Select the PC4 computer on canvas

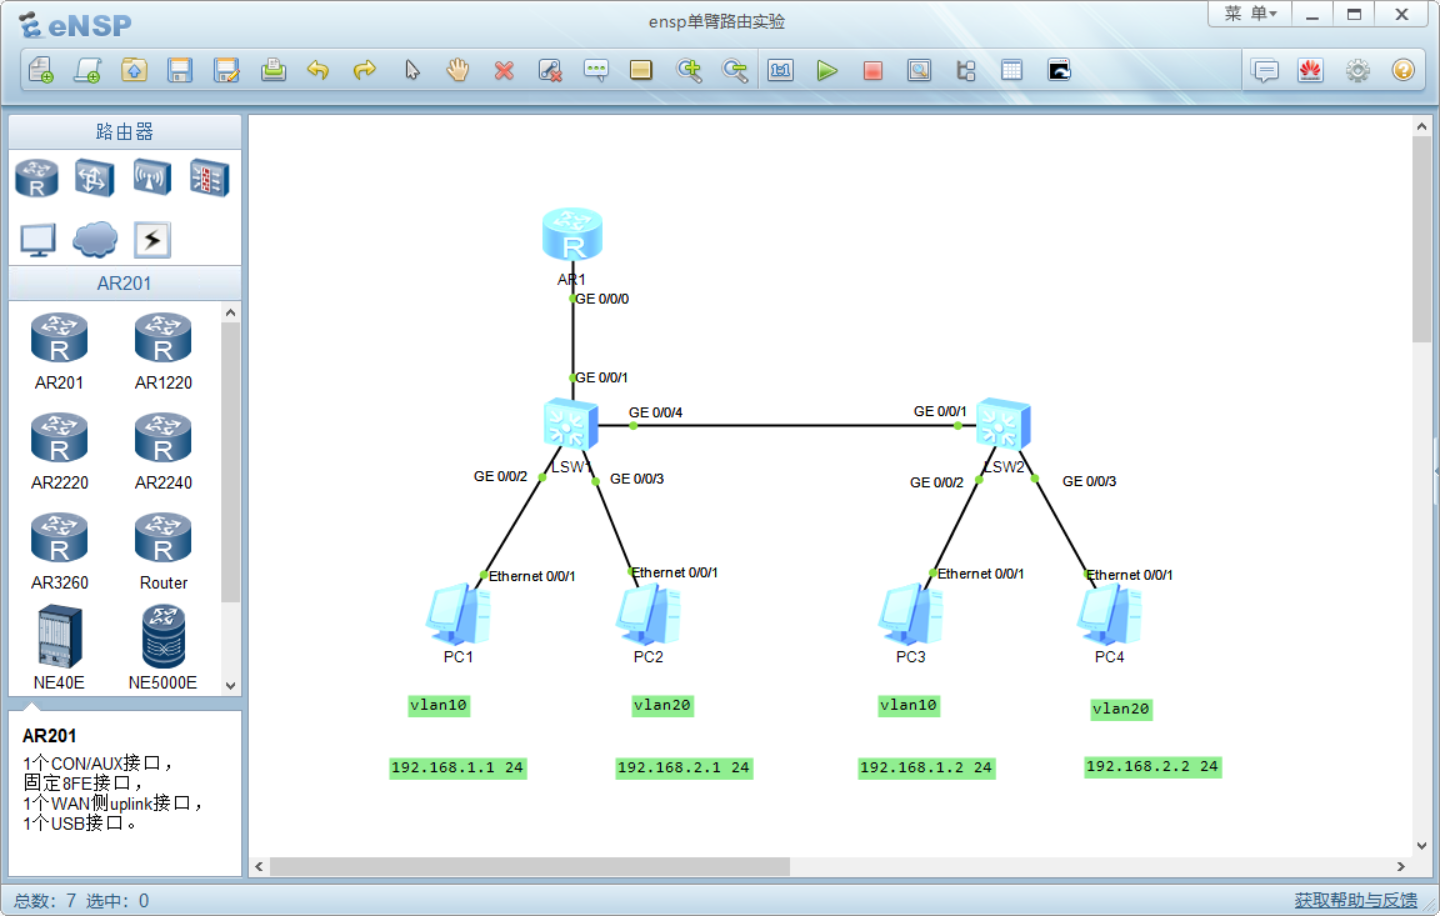click(1109, 613)
